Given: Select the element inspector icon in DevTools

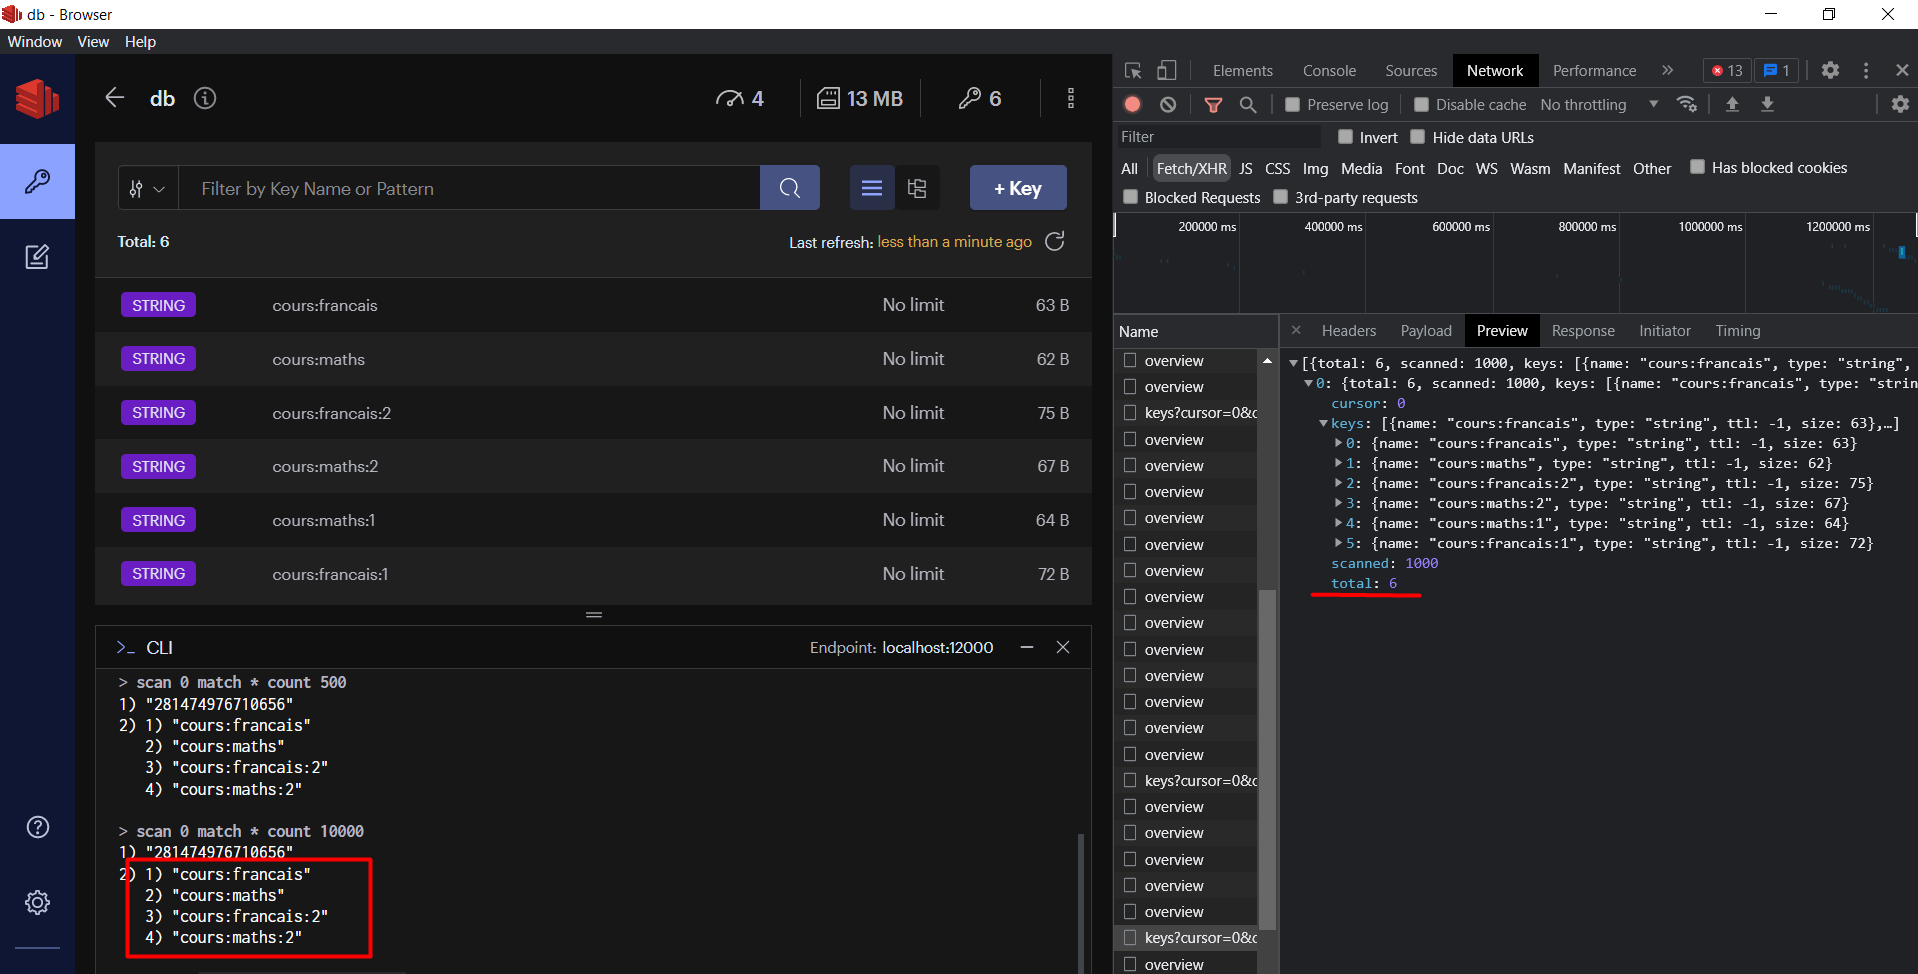Looking at the screenshot, I should point(1131,70).
